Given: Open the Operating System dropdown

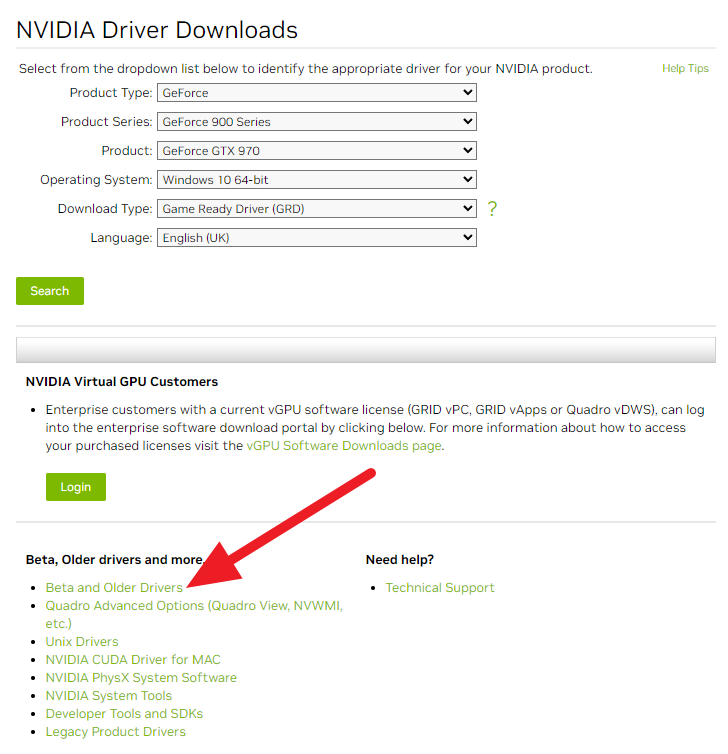Looking at the screenshot, I should pyautogui.click(x=316, y=179).
